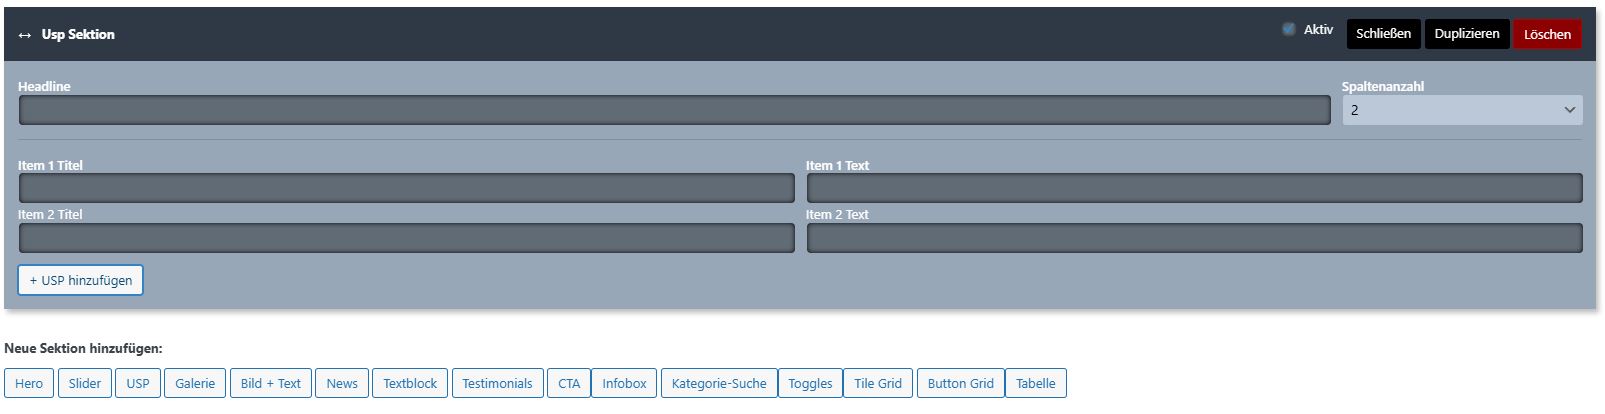The width and height of the screenshot is (1605, 414).
Task: Toggle the Aktiv checkbox
Action: point(1289,30)
